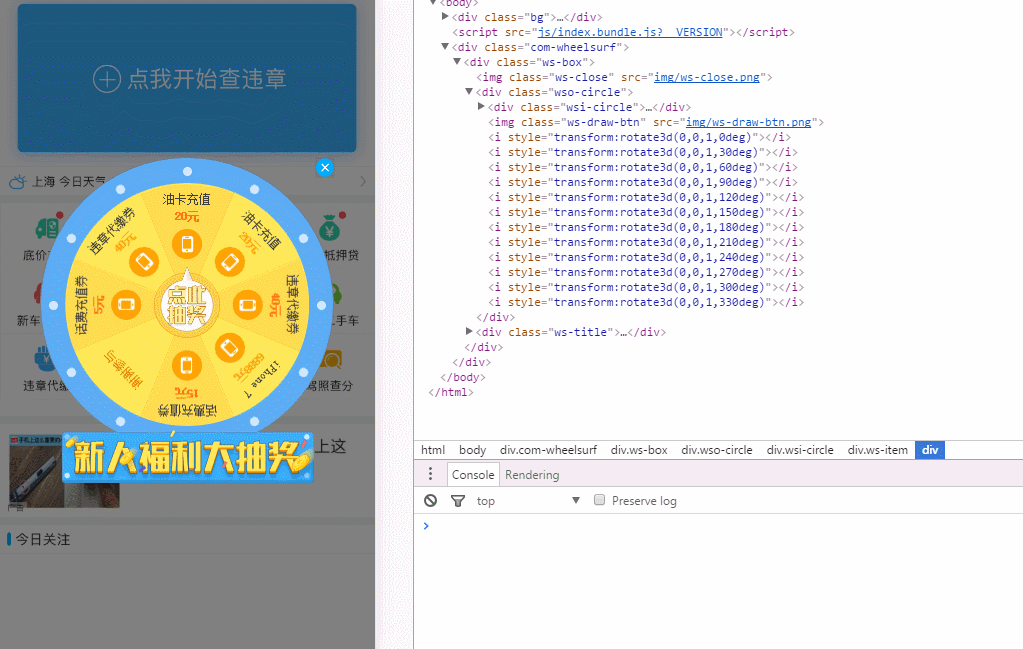The height and width of the screenshot is (649, 1023).
Task: Close the lottery wheel popup
Action: point(325,168)
